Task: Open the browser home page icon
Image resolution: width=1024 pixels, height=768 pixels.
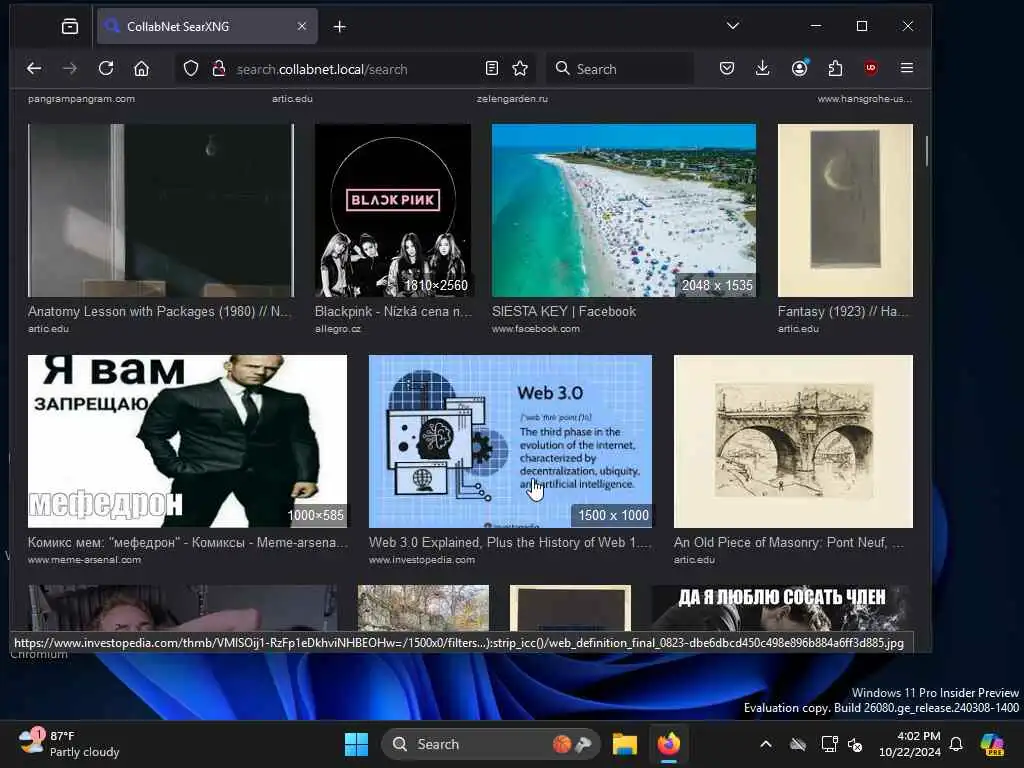Action: click(x=142, y=69)
